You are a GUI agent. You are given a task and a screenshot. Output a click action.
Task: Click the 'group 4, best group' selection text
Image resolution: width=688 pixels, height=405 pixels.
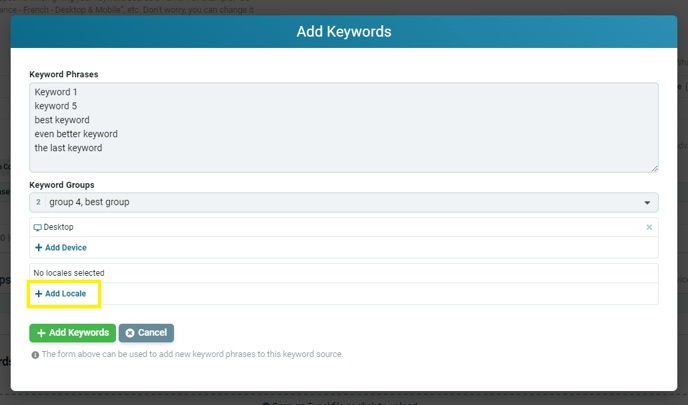tap(89, 202)
